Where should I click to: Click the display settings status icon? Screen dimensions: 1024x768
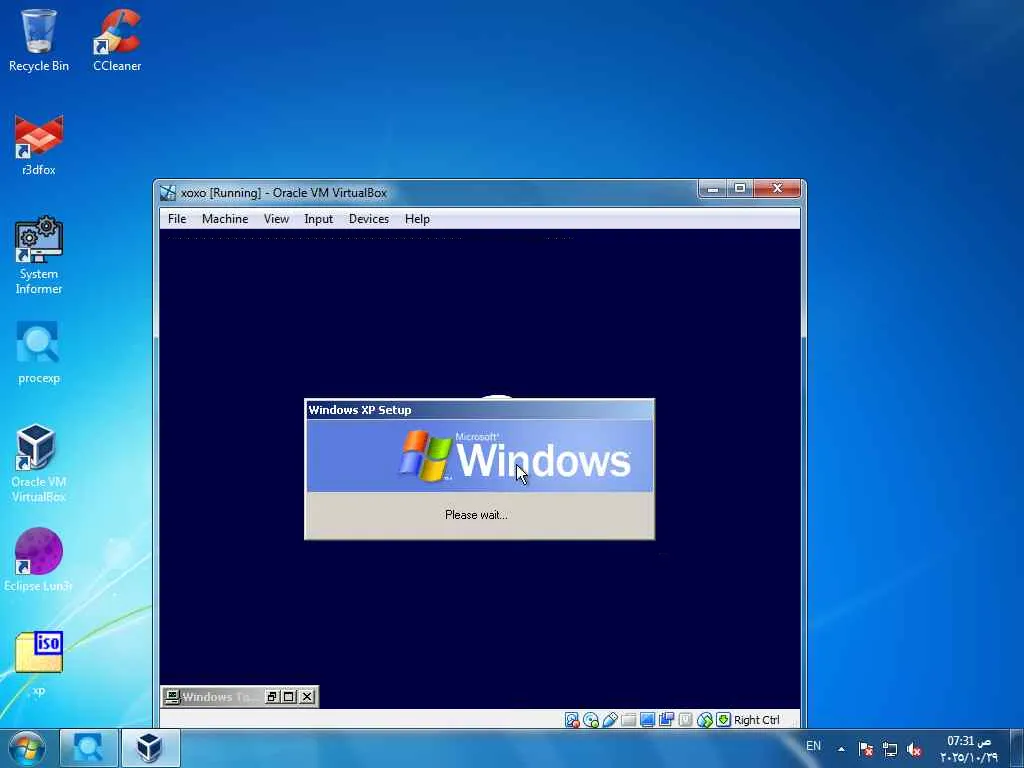point(647,720)
